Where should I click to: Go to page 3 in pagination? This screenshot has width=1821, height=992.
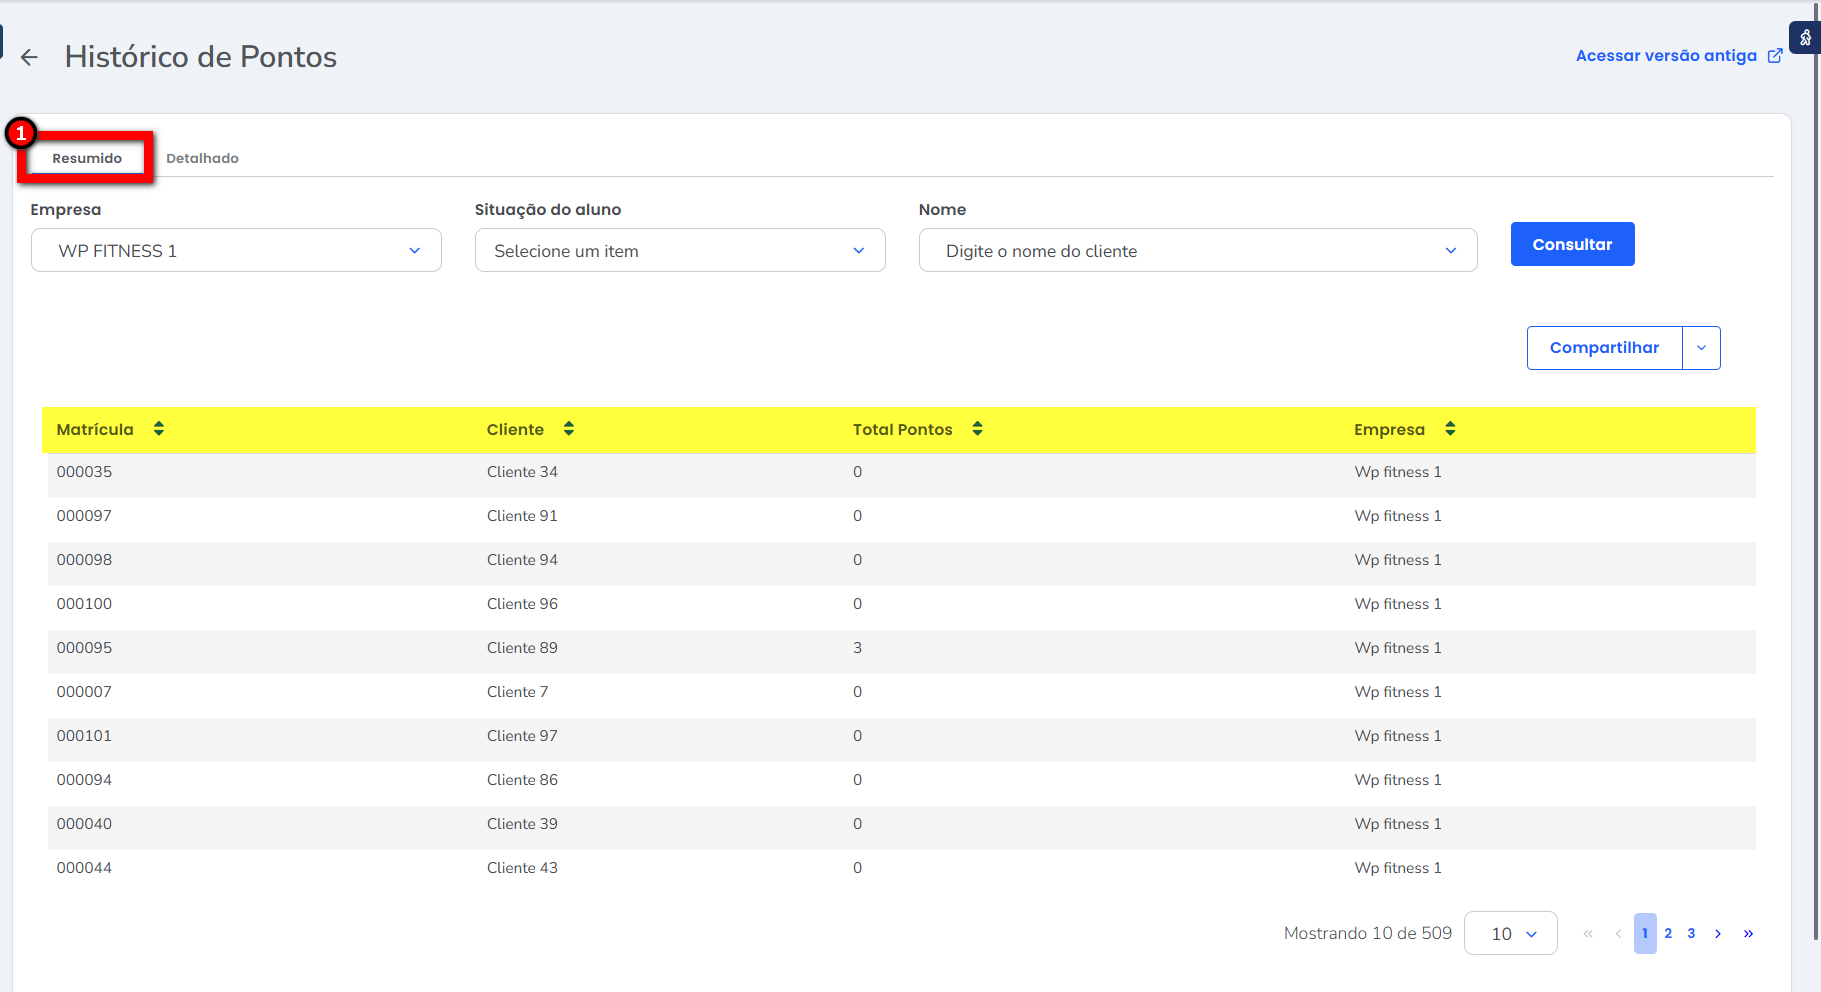(x=1691, y=934)
